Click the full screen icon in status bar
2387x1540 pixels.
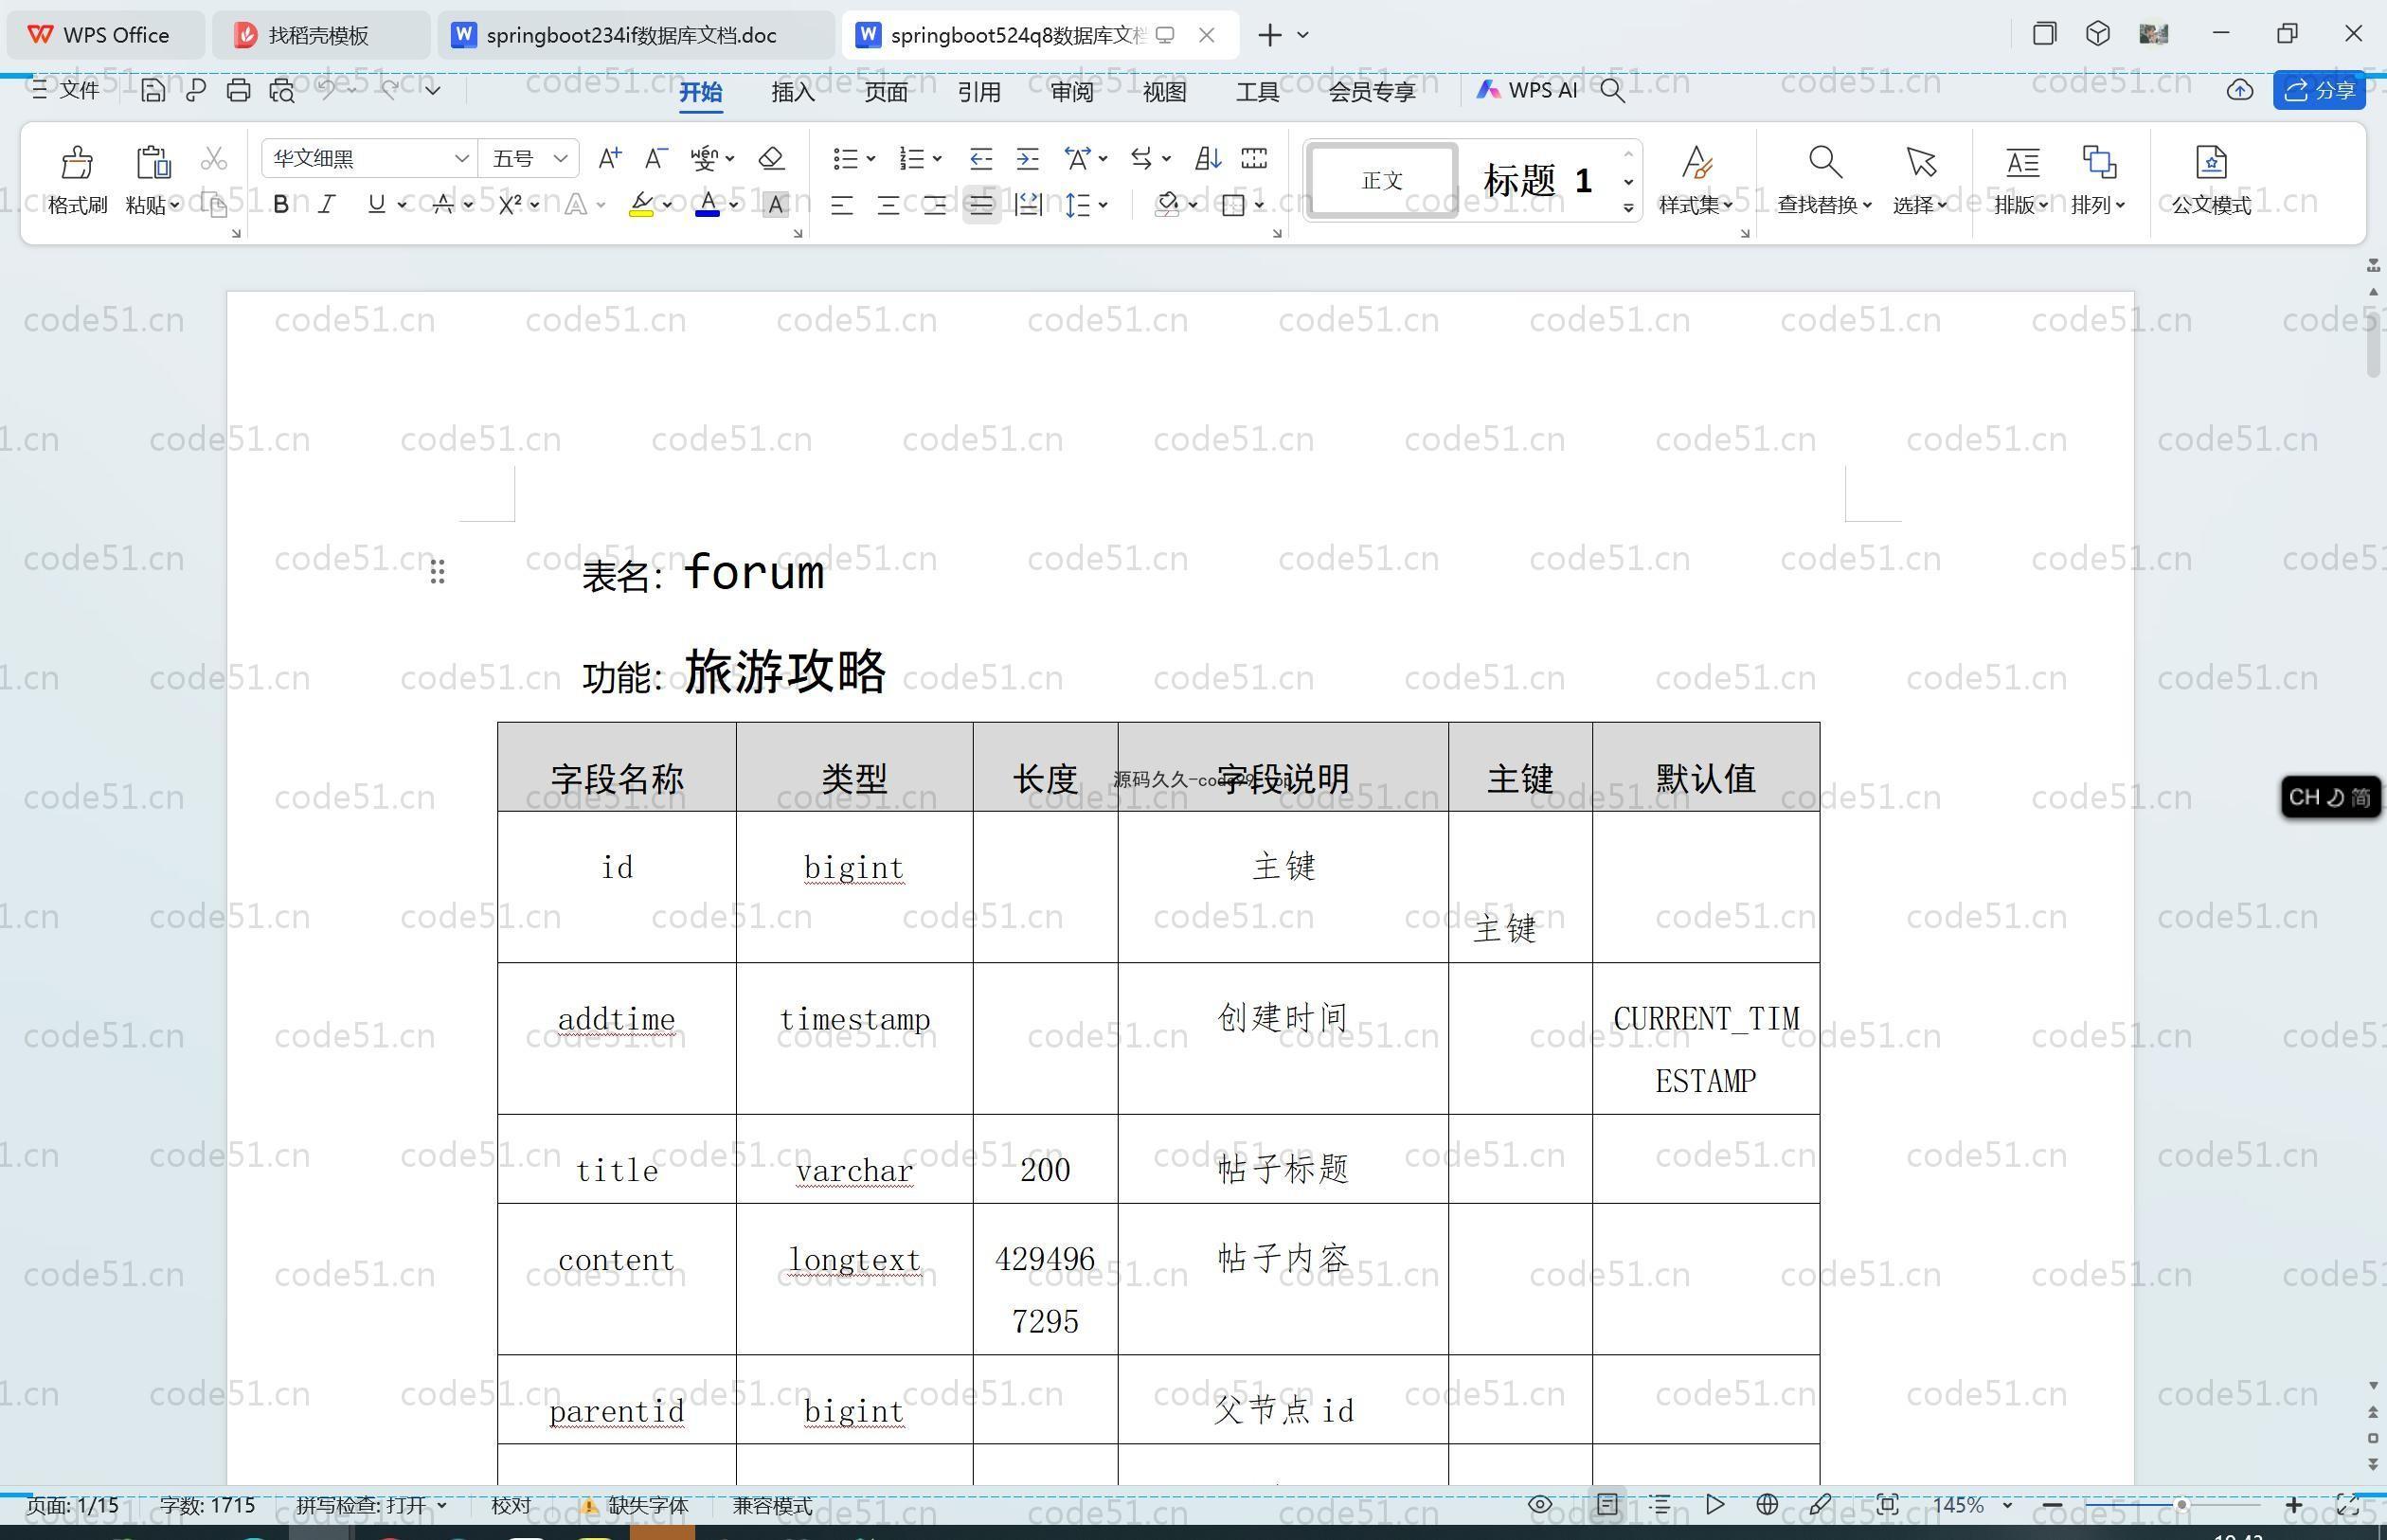(x=2346, y=1505)
